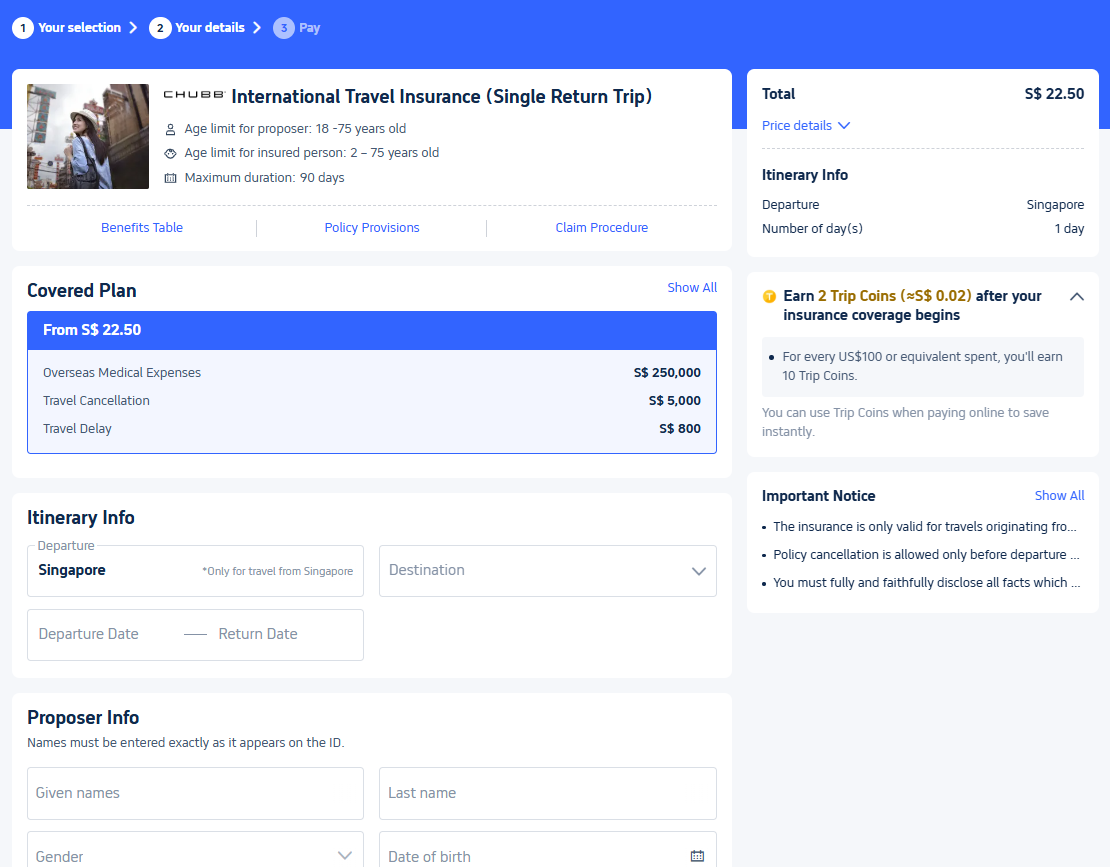Click the proposer age limit person icon

[x=170, y=129]
